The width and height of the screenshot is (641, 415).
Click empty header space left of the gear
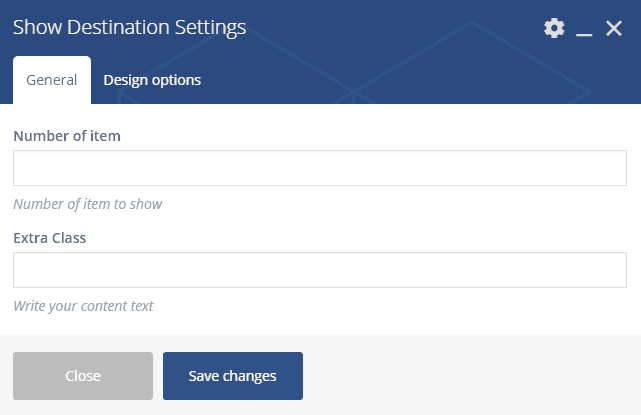[400, 28]
